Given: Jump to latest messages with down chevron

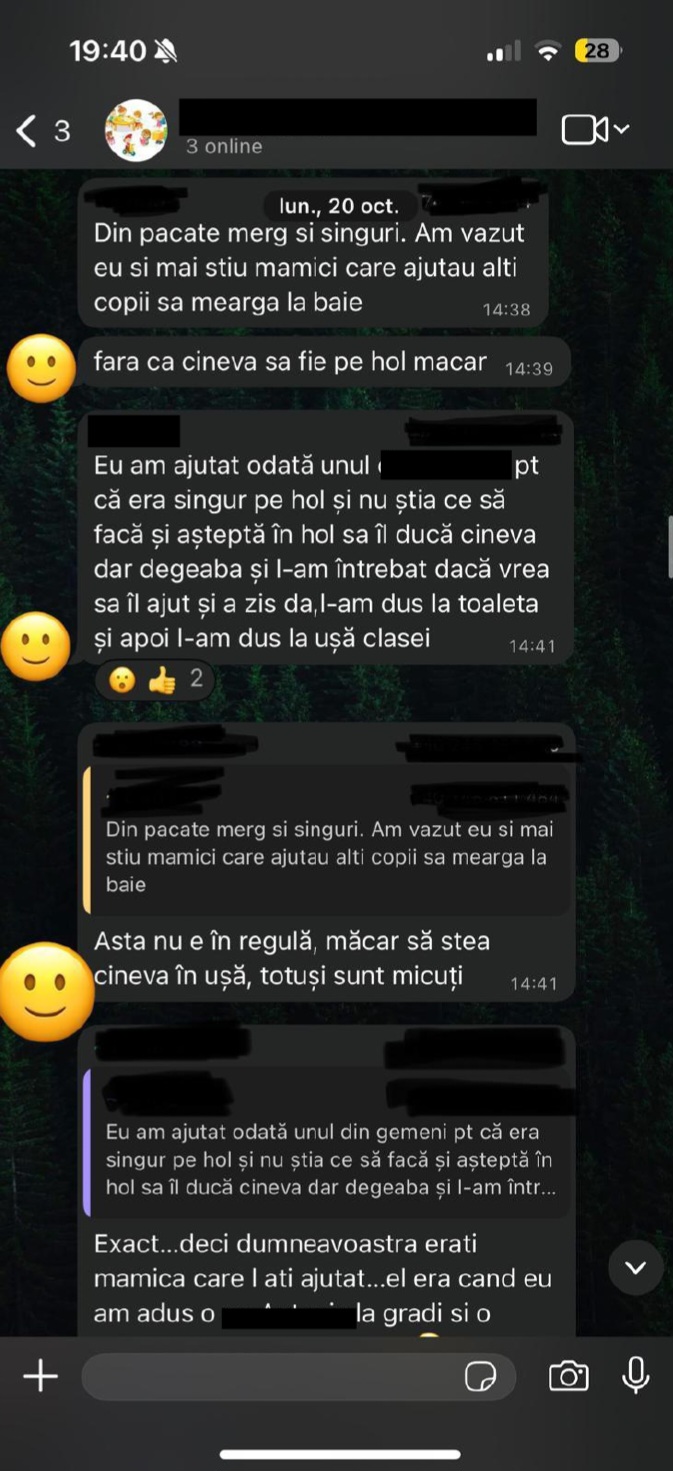Looking at the screenshot, I should tap(635, 1268).
